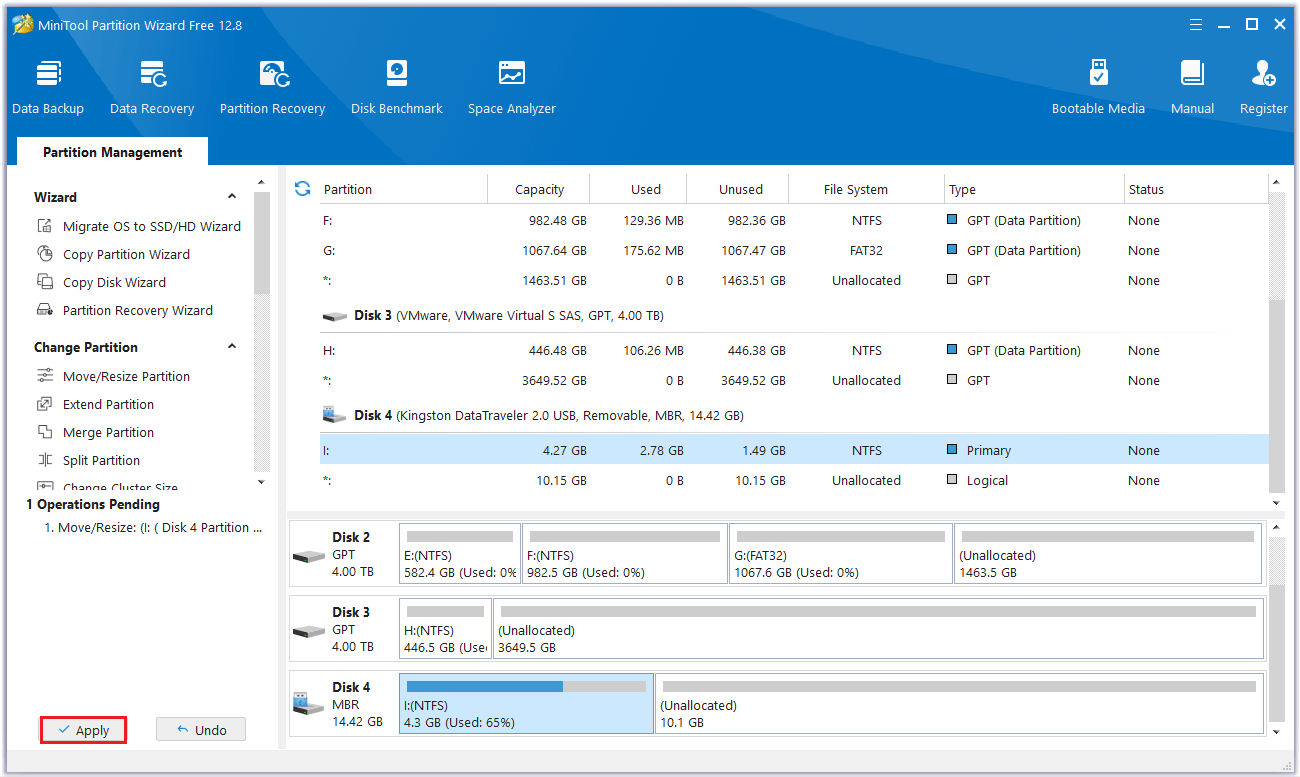
Task: Click the Move/Resize Partition icon
Action: (45, 376)
